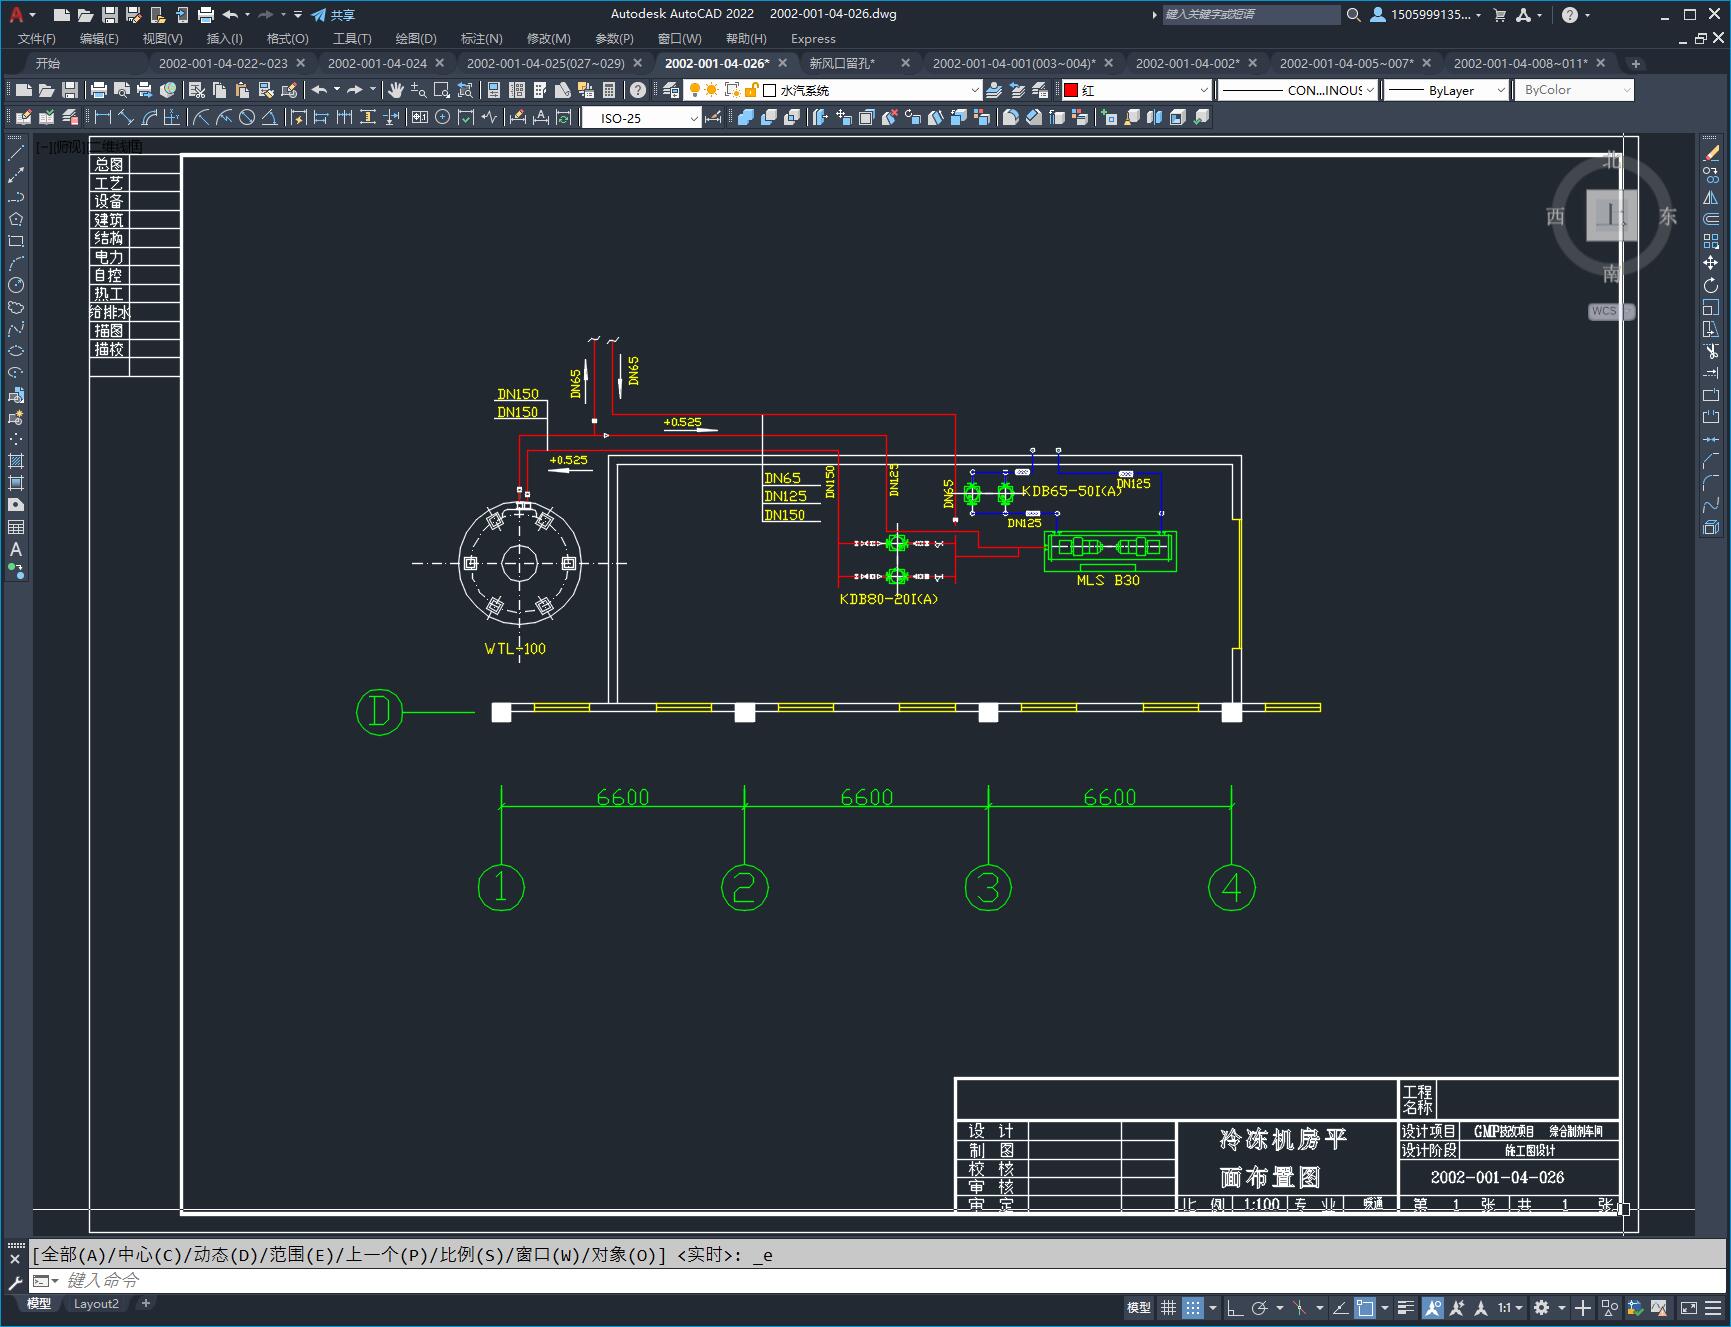Toggle lineweight display in status bar
Viewport: 1731px width, 1327px height.
(1406, 1307)
